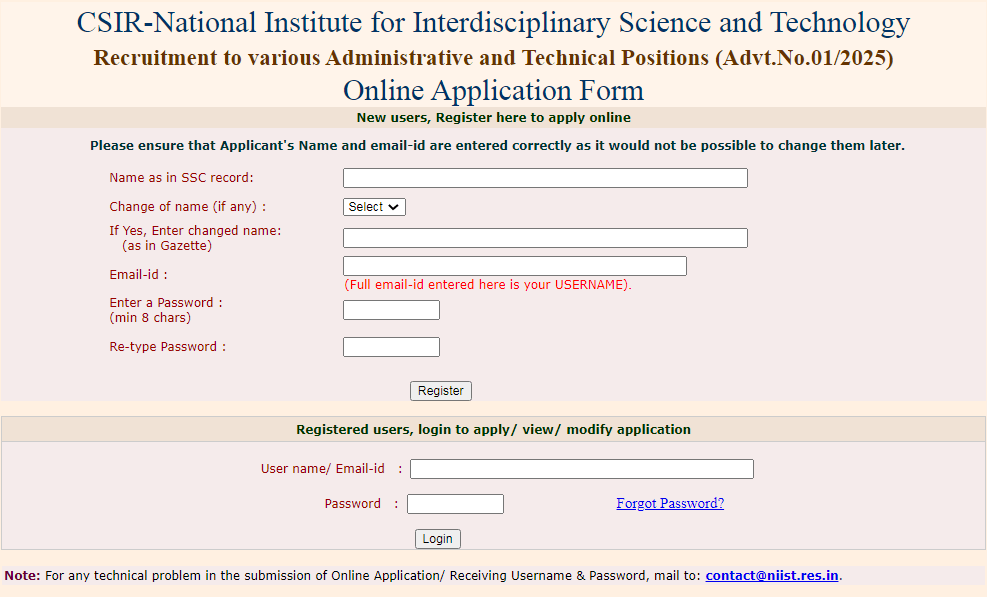This screenshot has height=597, width=987.
Task: Open the Forgot Password? link
Action: tap(670, 504)
